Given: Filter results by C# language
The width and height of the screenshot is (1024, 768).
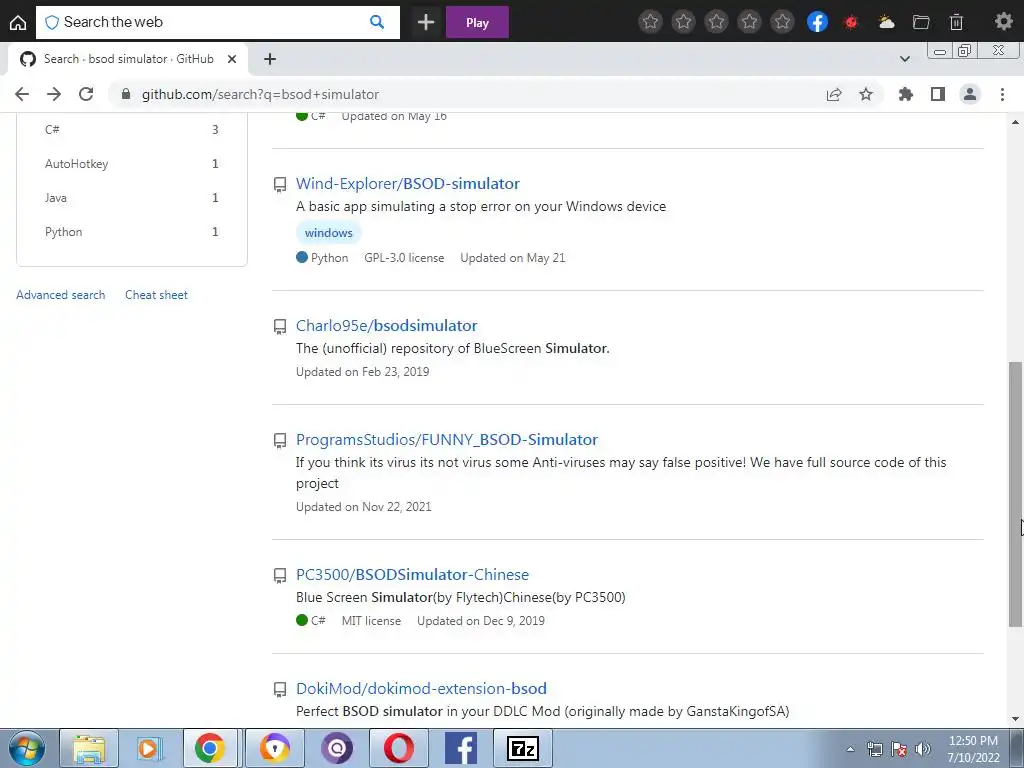Looking at the screenshot, I should click(131, 129).
